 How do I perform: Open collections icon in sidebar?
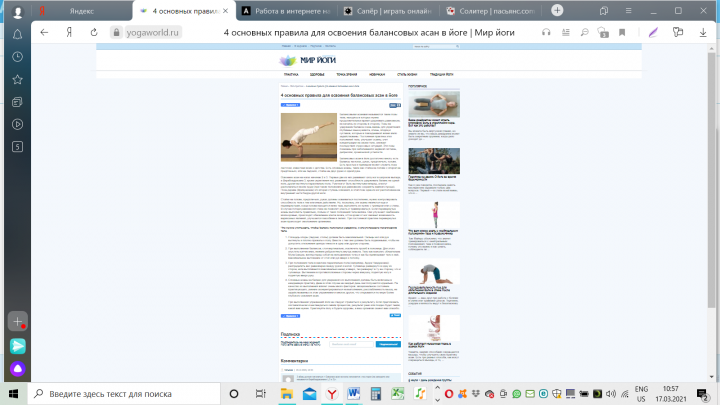click(x=17, y=102)
